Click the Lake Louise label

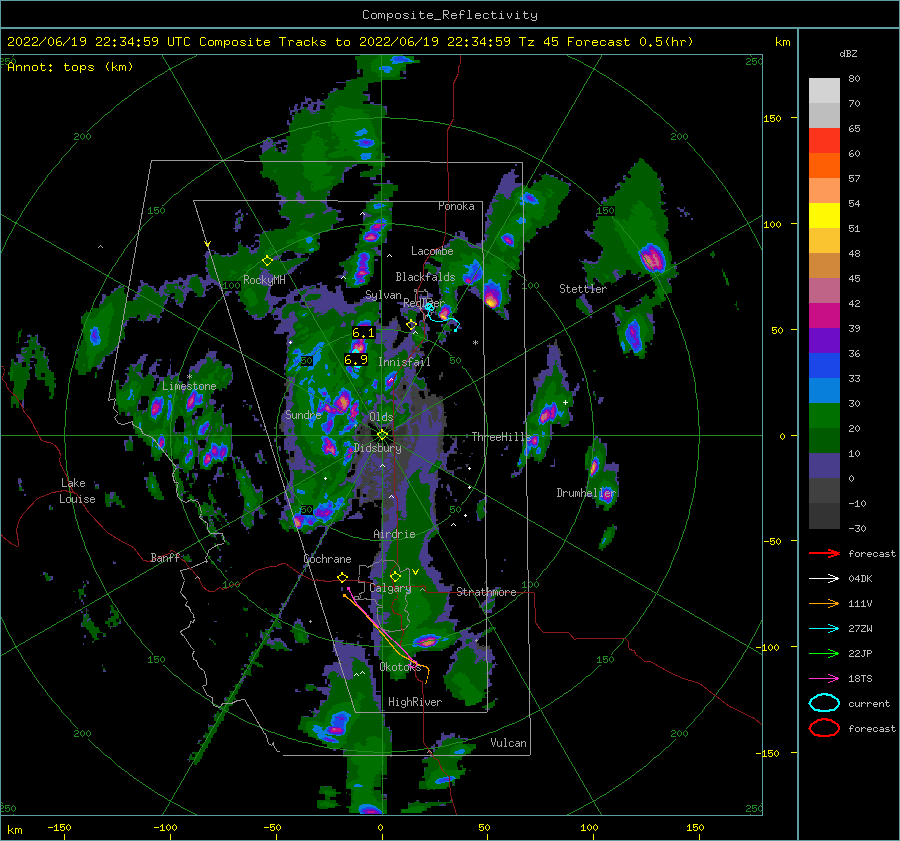(x=77, y=491)
